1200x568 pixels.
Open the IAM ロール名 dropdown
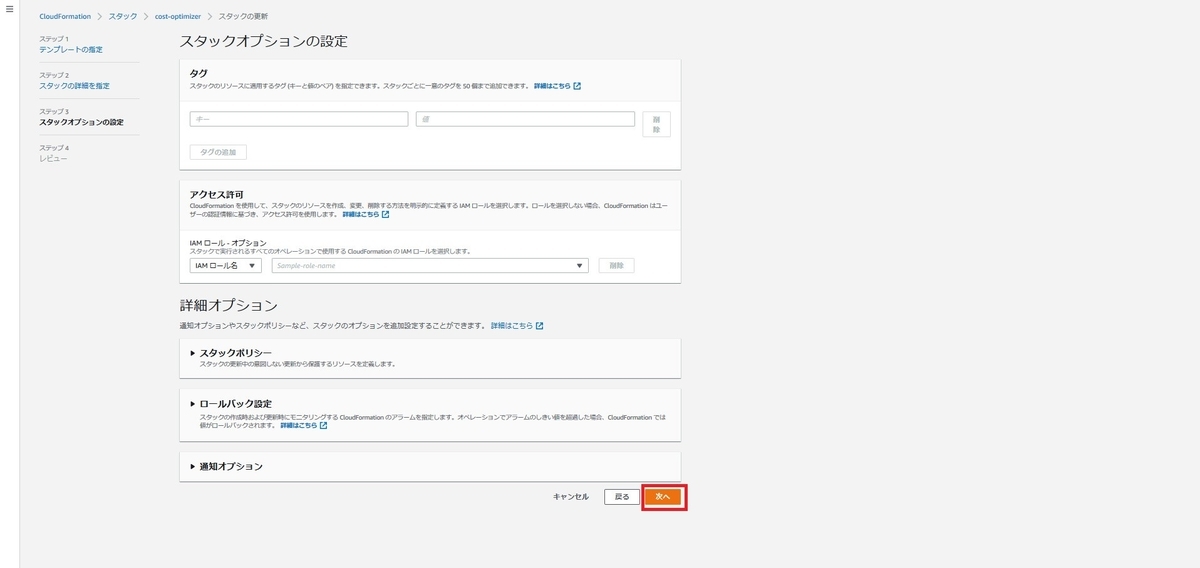click(226, 266)
